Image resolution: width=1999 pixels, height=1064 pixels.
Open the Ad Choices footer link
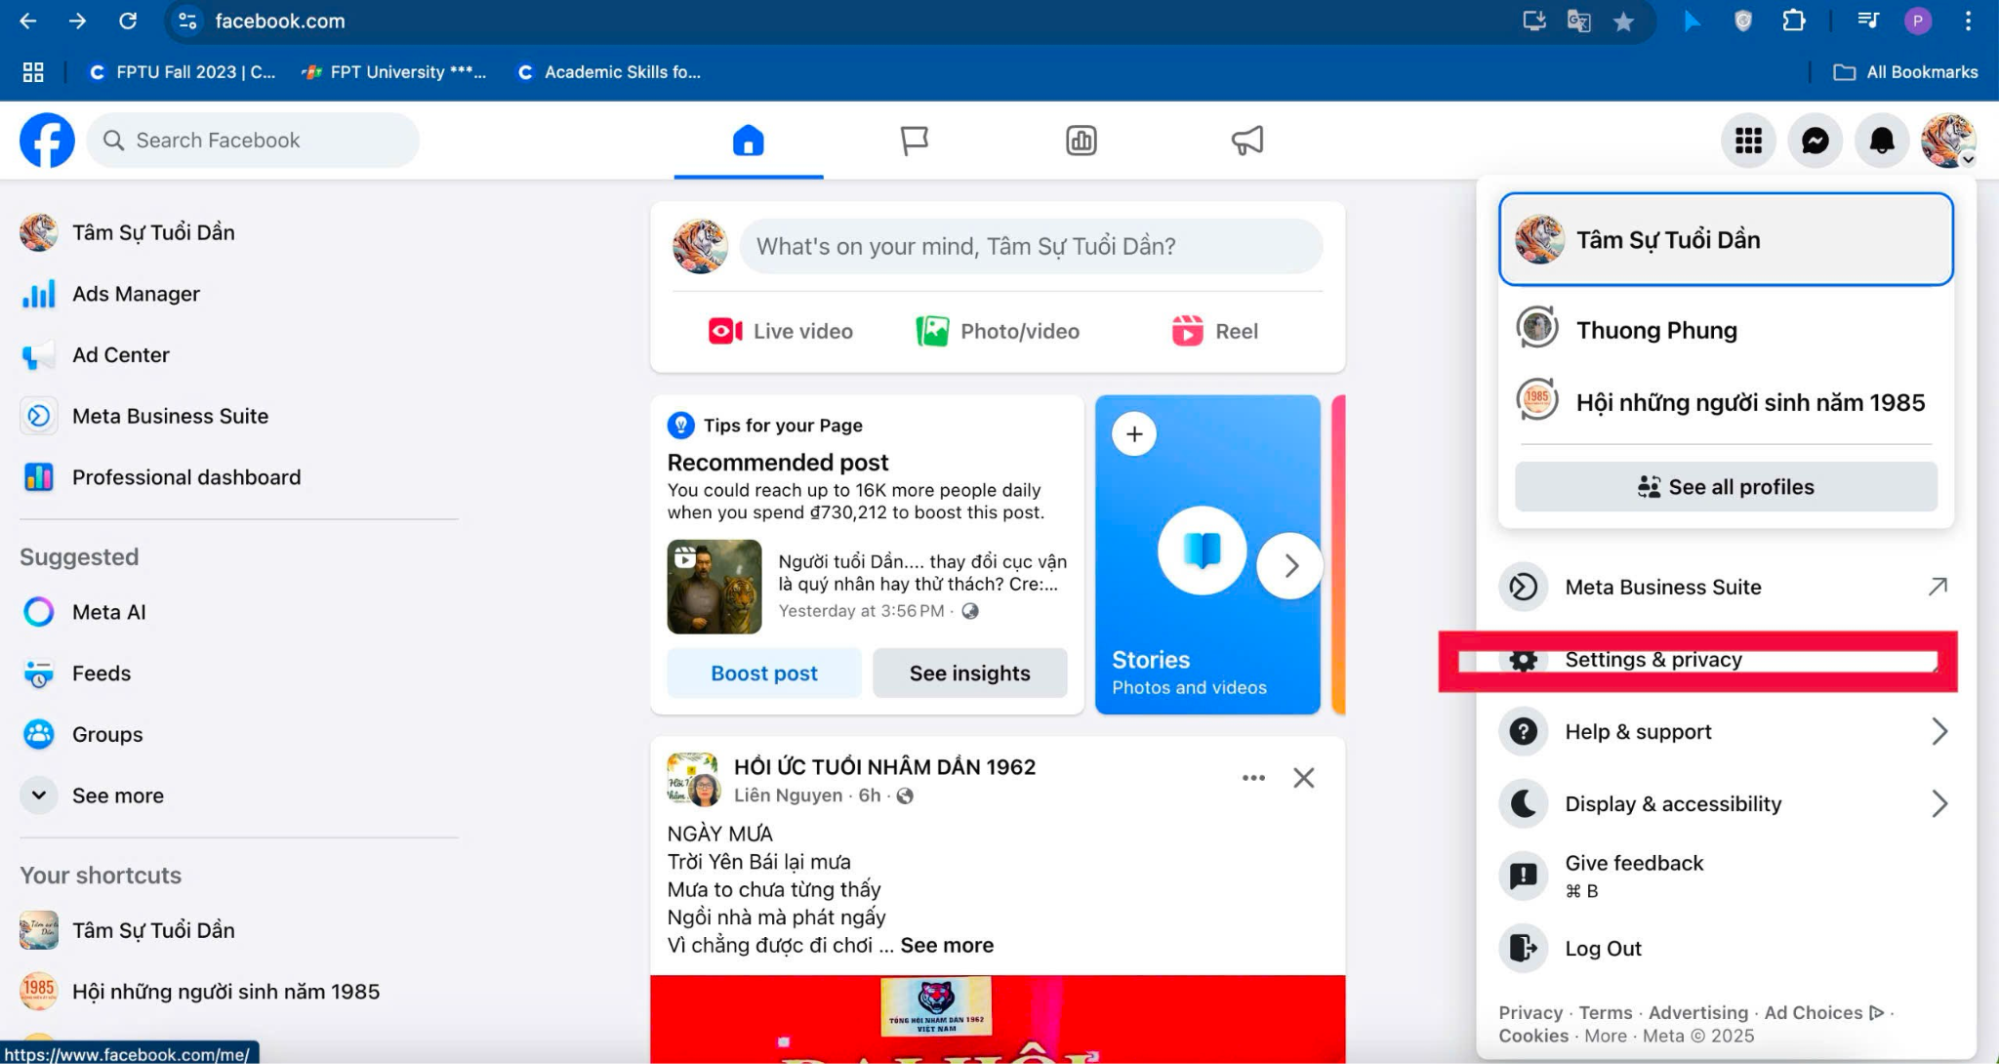[1823, 1012]
